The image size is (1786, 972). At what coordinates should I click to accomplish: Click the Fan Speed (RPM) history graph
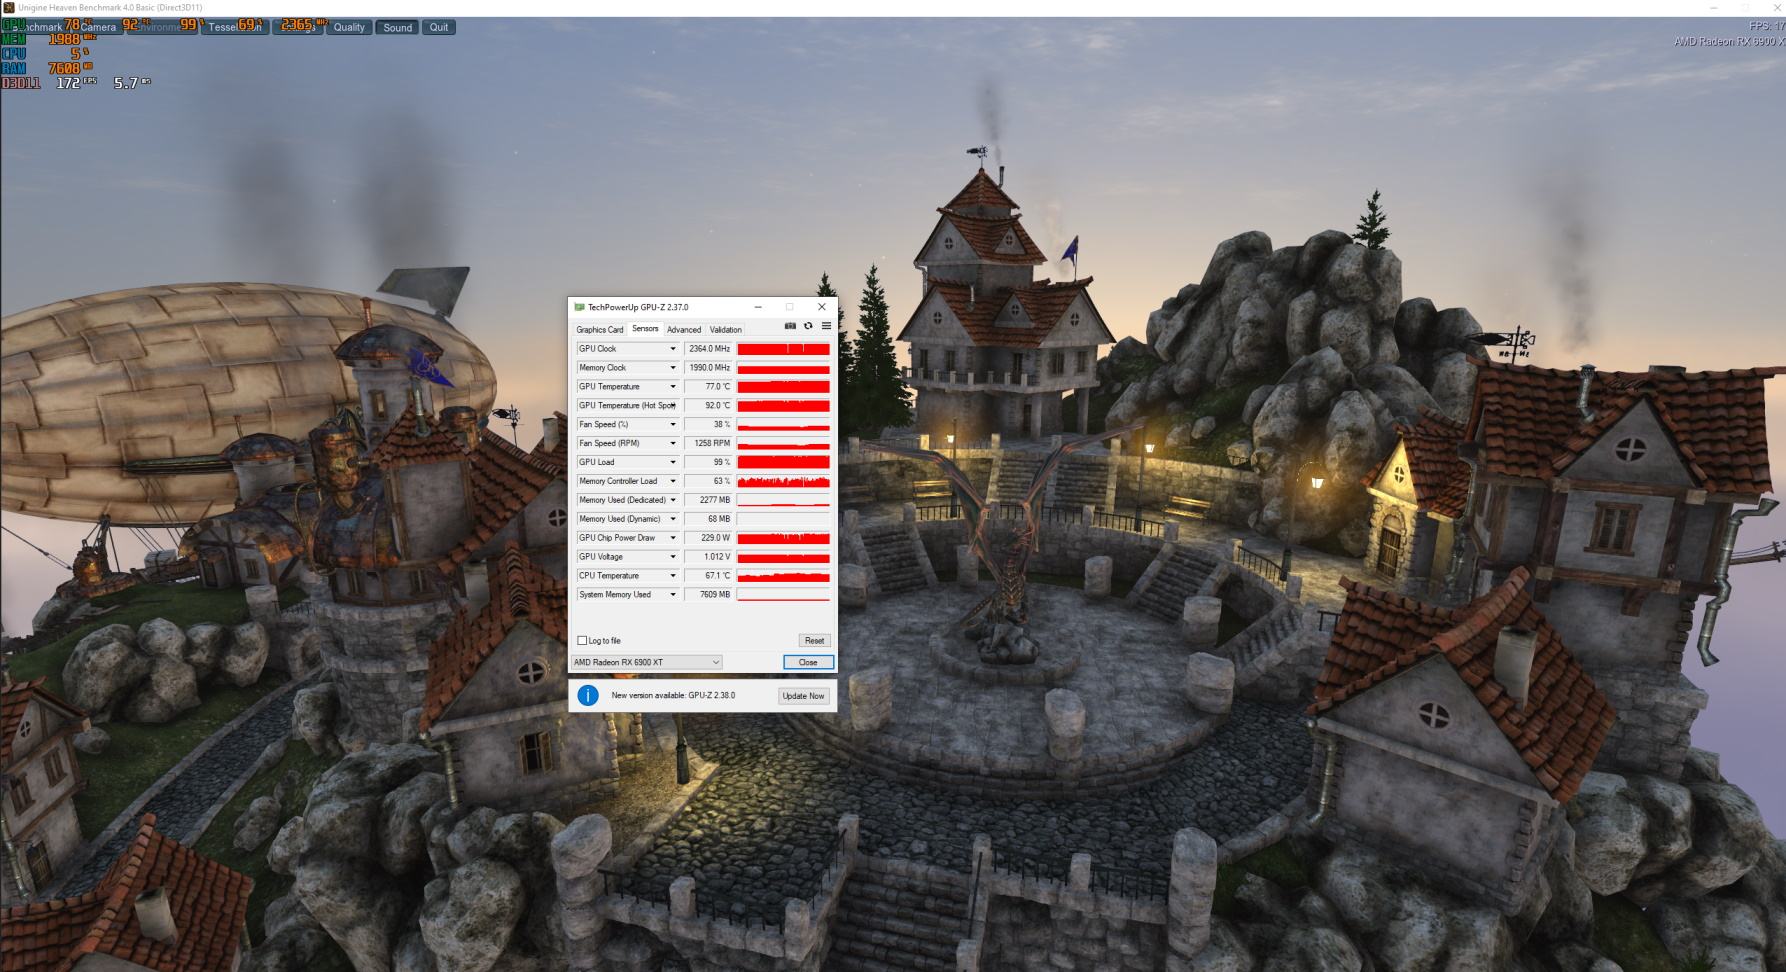pyautogui.click(x=784, y=443)
